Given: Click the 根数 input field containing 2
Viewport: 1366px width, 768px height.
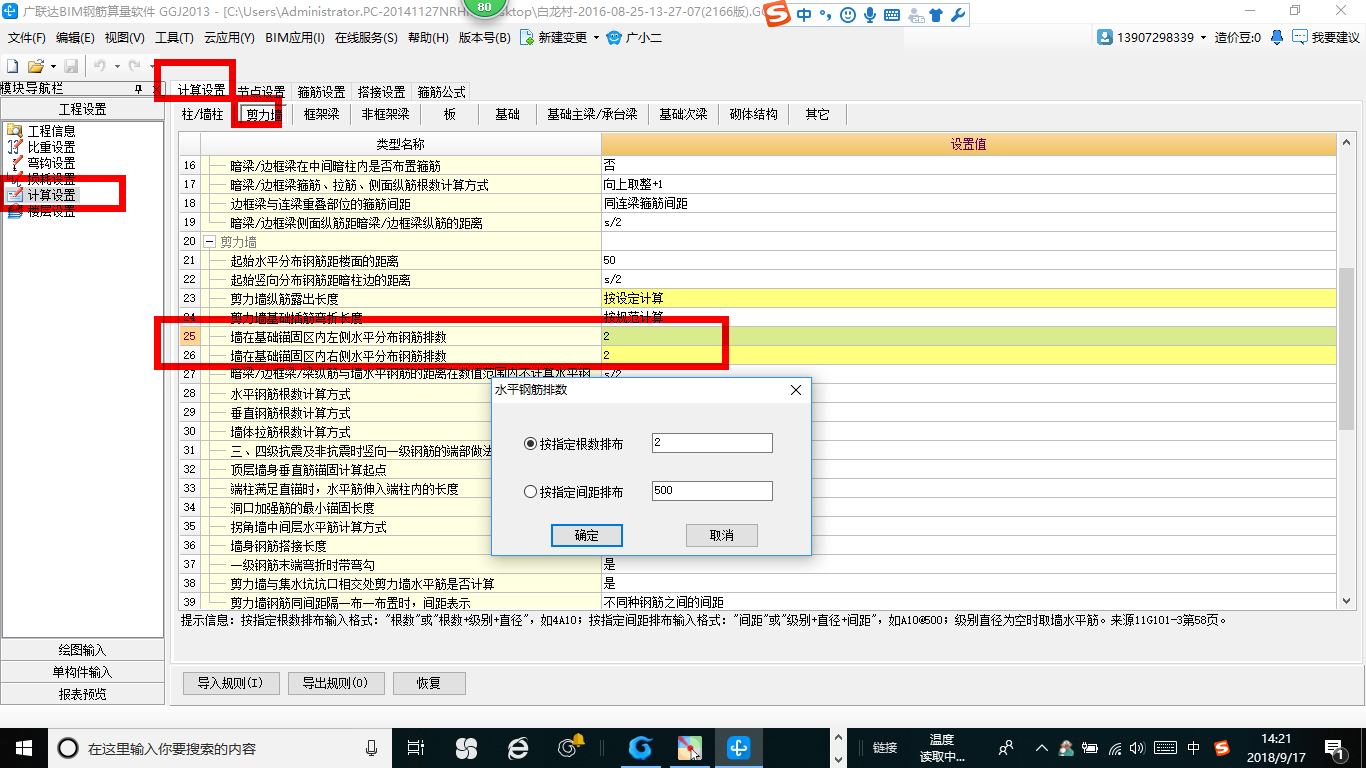Looking at the screenshot, I should 712,443.
